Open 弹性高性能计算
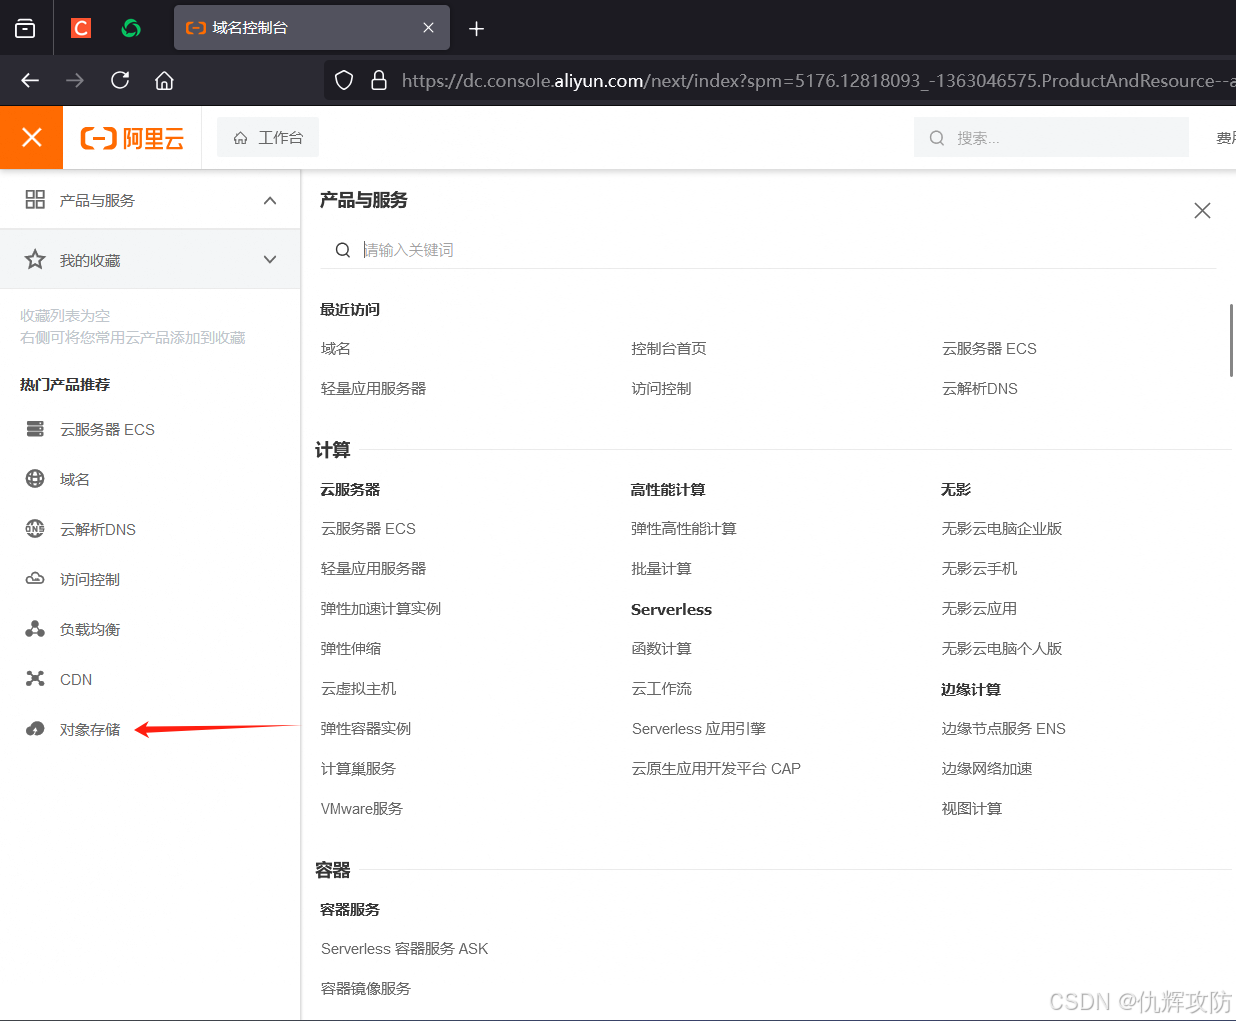Viewport: 1236px width, 1021px height. pyautogui.click(x=684, y=528)
